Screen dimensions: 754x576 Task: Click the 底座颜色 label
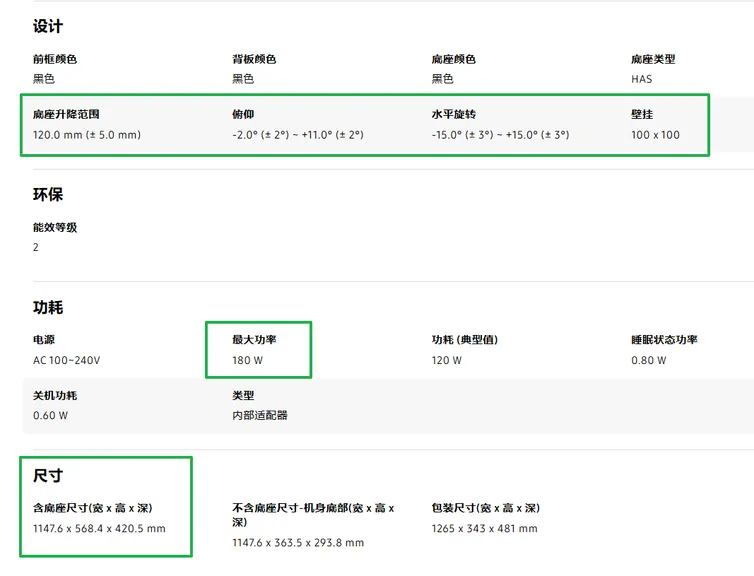coord(453,59)
